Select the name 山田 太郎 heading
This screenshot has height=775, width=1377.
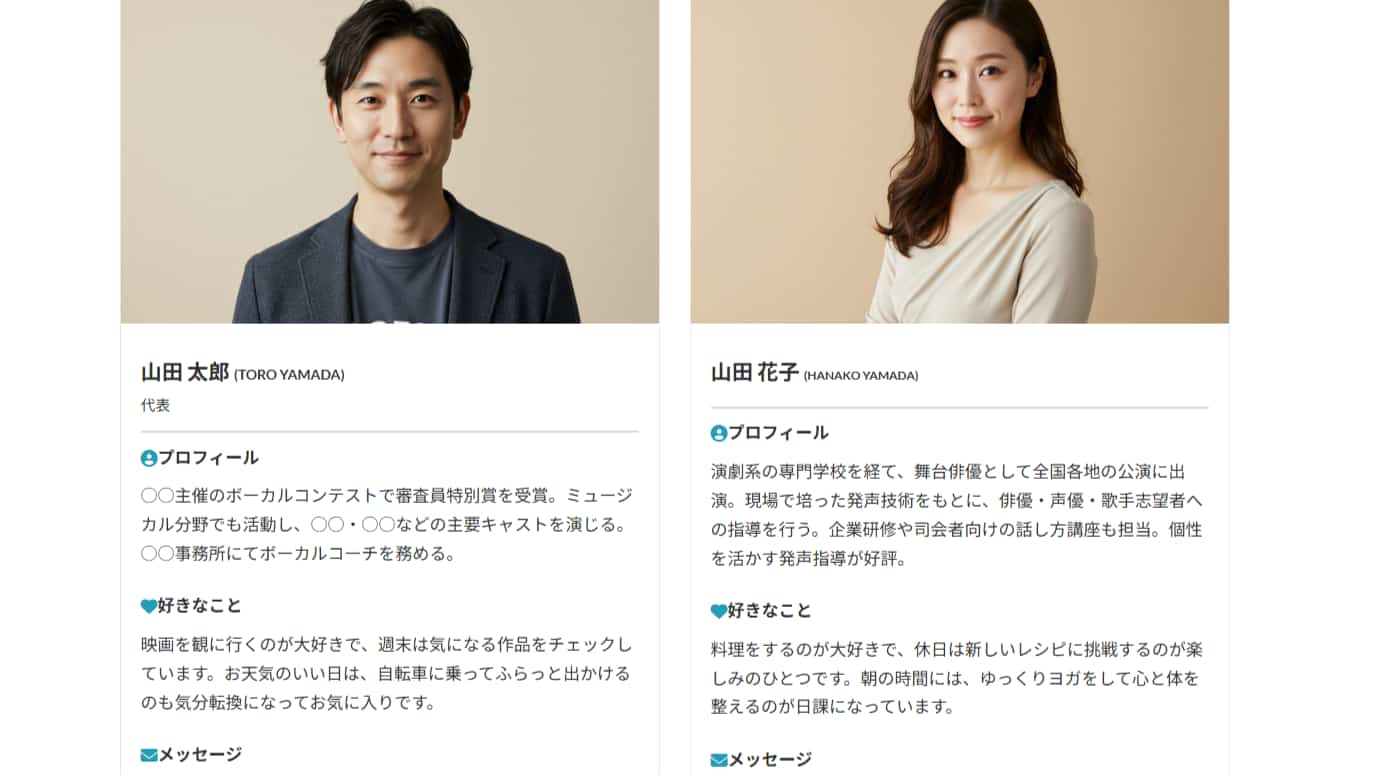(x=185, y=373)
